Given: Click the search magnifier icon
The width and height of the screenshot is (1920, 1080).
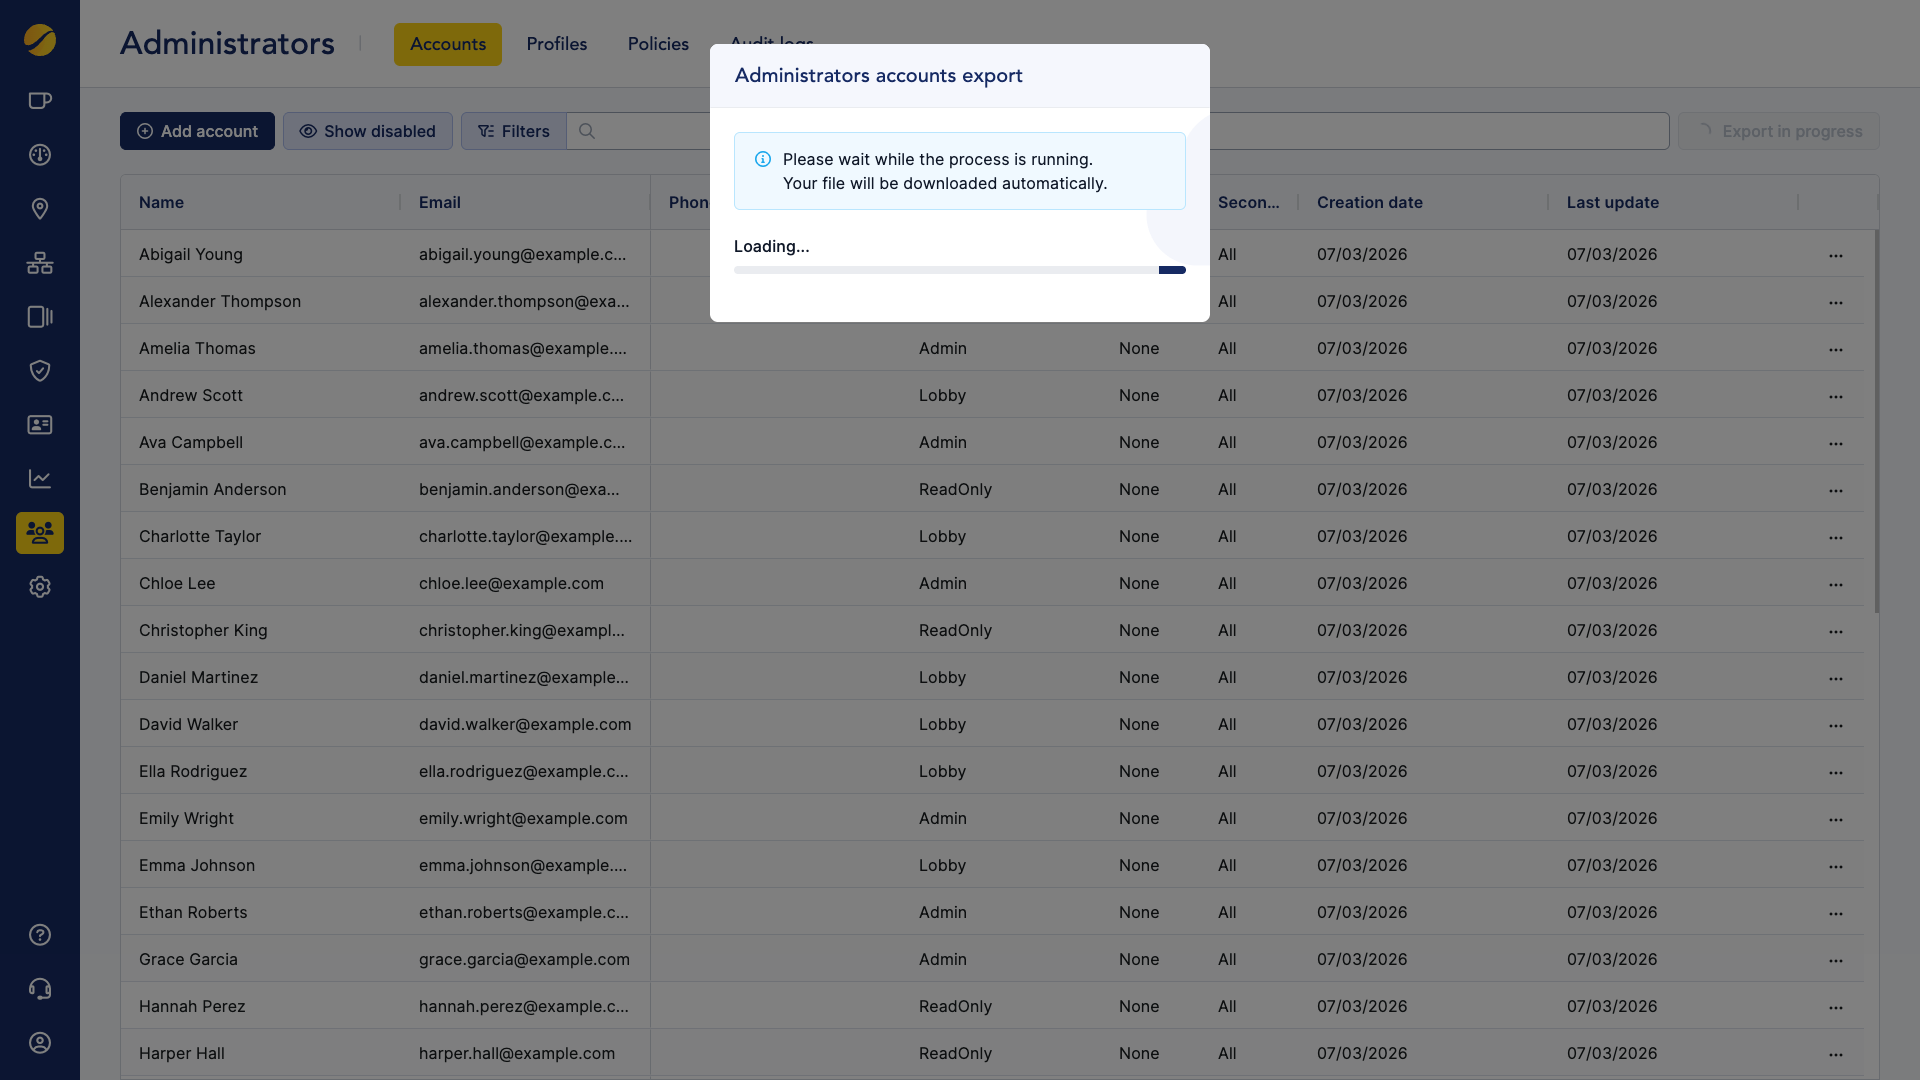Looking at the screenshot, I should (587, 131).
